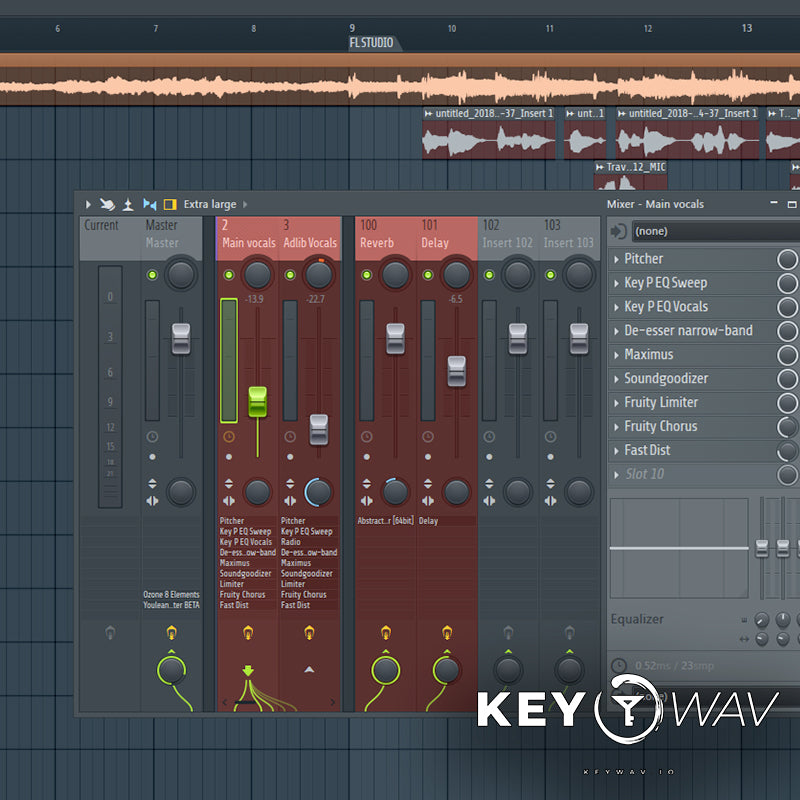Mute the Main vocals mixer track
This screenshot has width=800, height=800.
[229, 275]
